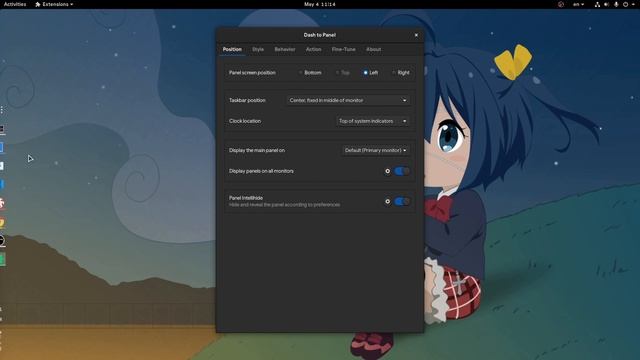Open the 'en' keyboard layout dropdown
The width and height of the screenshot is (640, 360).
tap(578, 4)
